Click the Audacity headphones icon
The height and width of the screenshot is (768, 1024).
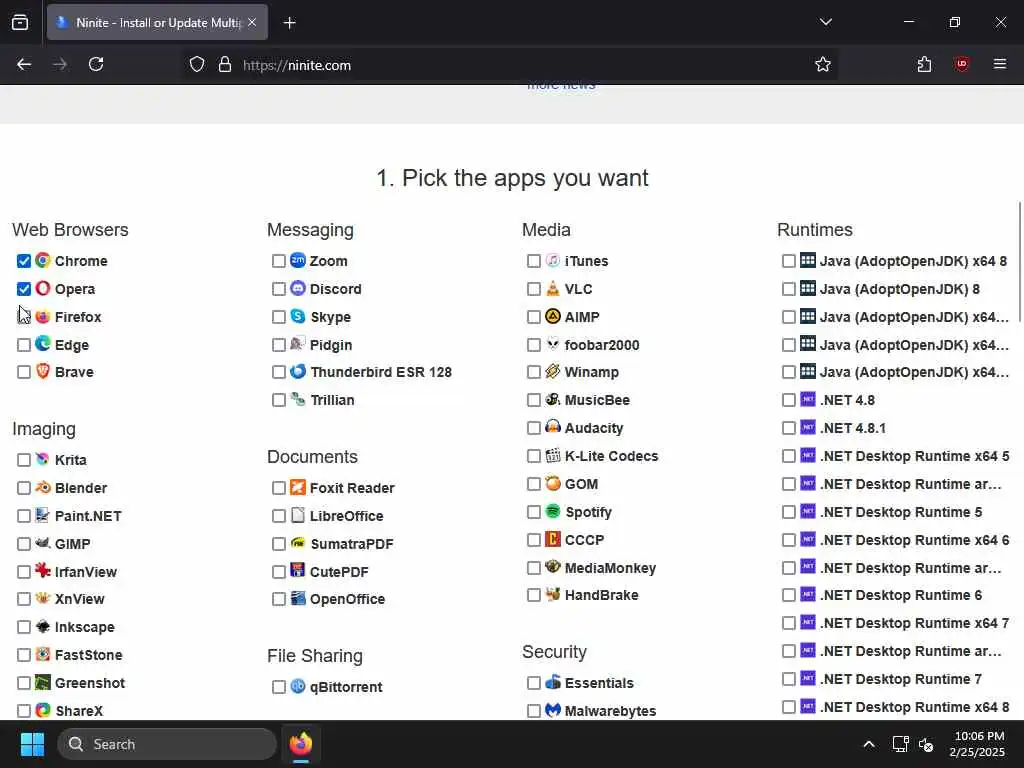coord(553,427)
